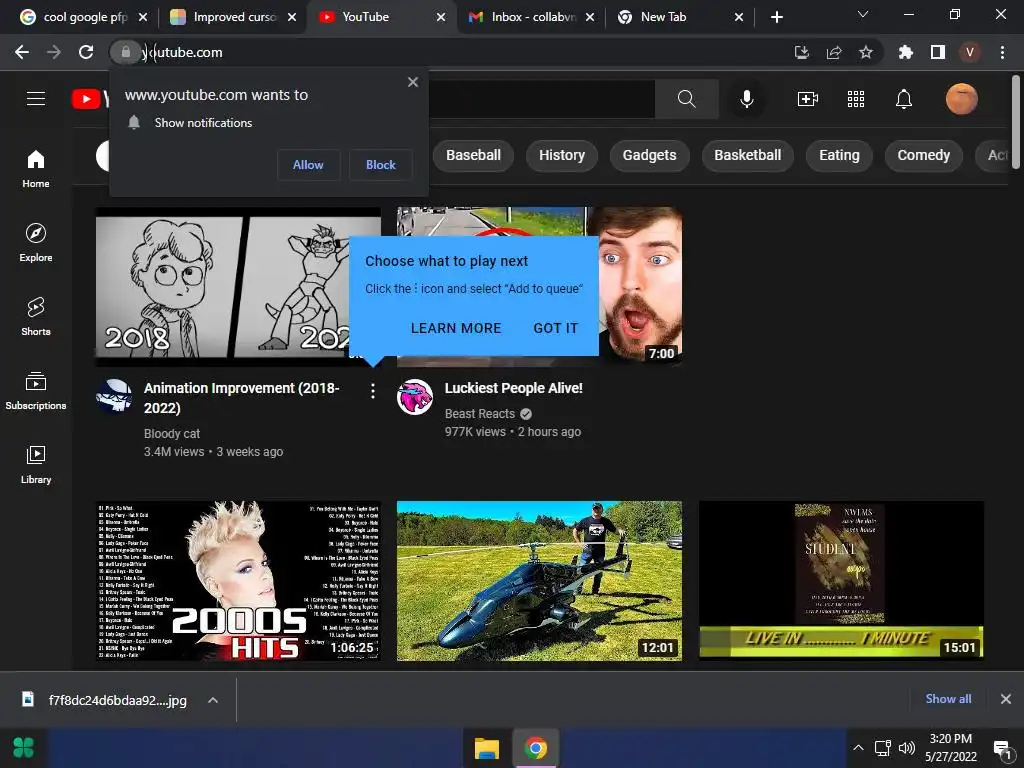Switch to cool google pfp tab
Screen dimensions: 1024x768
84,17
